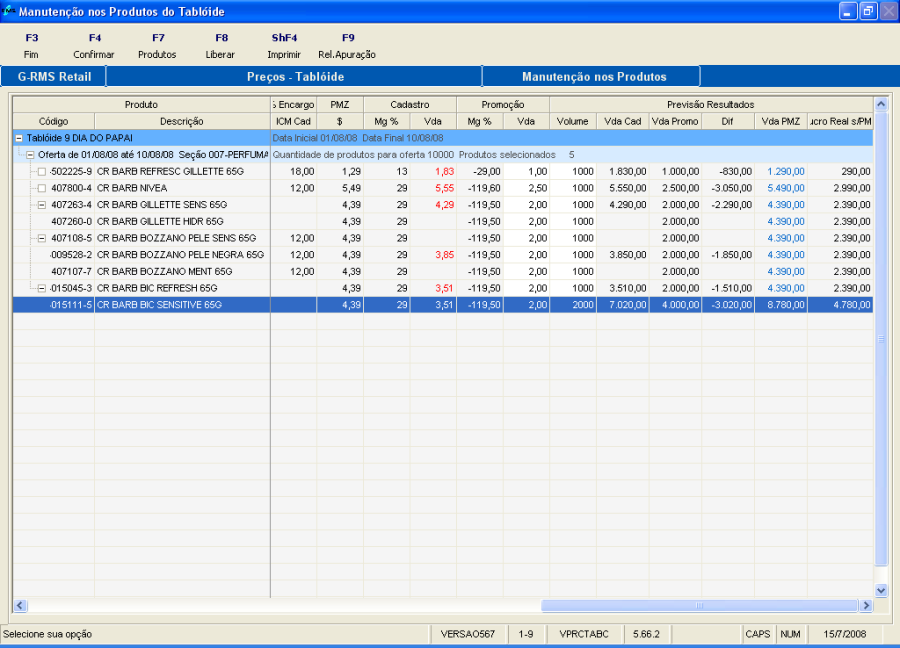Select row CR BARB GILLETTE HIDR 65G
The height and width of the screenshot is (648, 900).
click(x=443, y=222)
